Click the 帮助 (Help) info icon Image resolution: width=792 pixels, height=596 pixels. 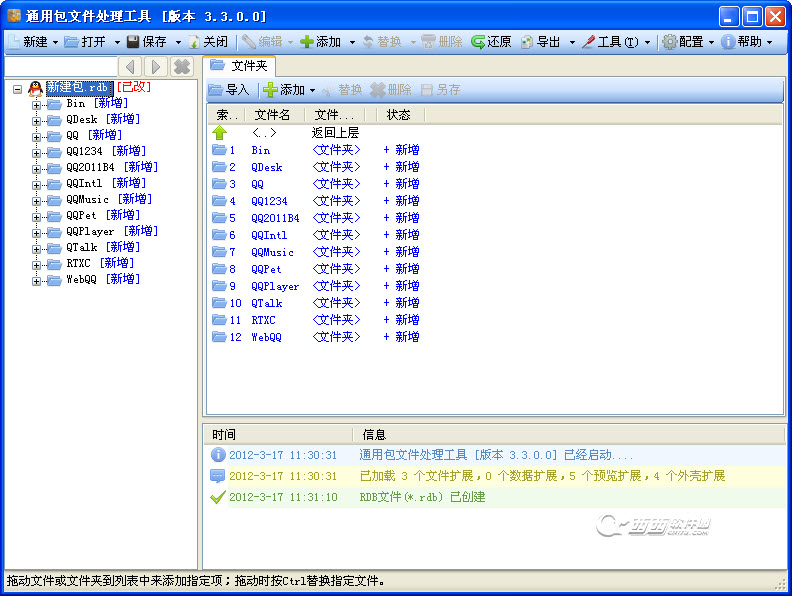[x=727, y=42]
